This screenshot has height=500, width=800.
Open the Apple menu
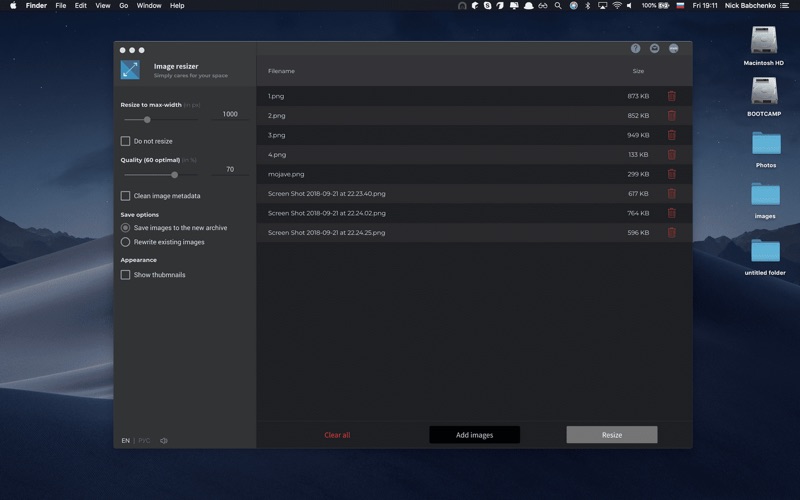(x=13, y=6)
